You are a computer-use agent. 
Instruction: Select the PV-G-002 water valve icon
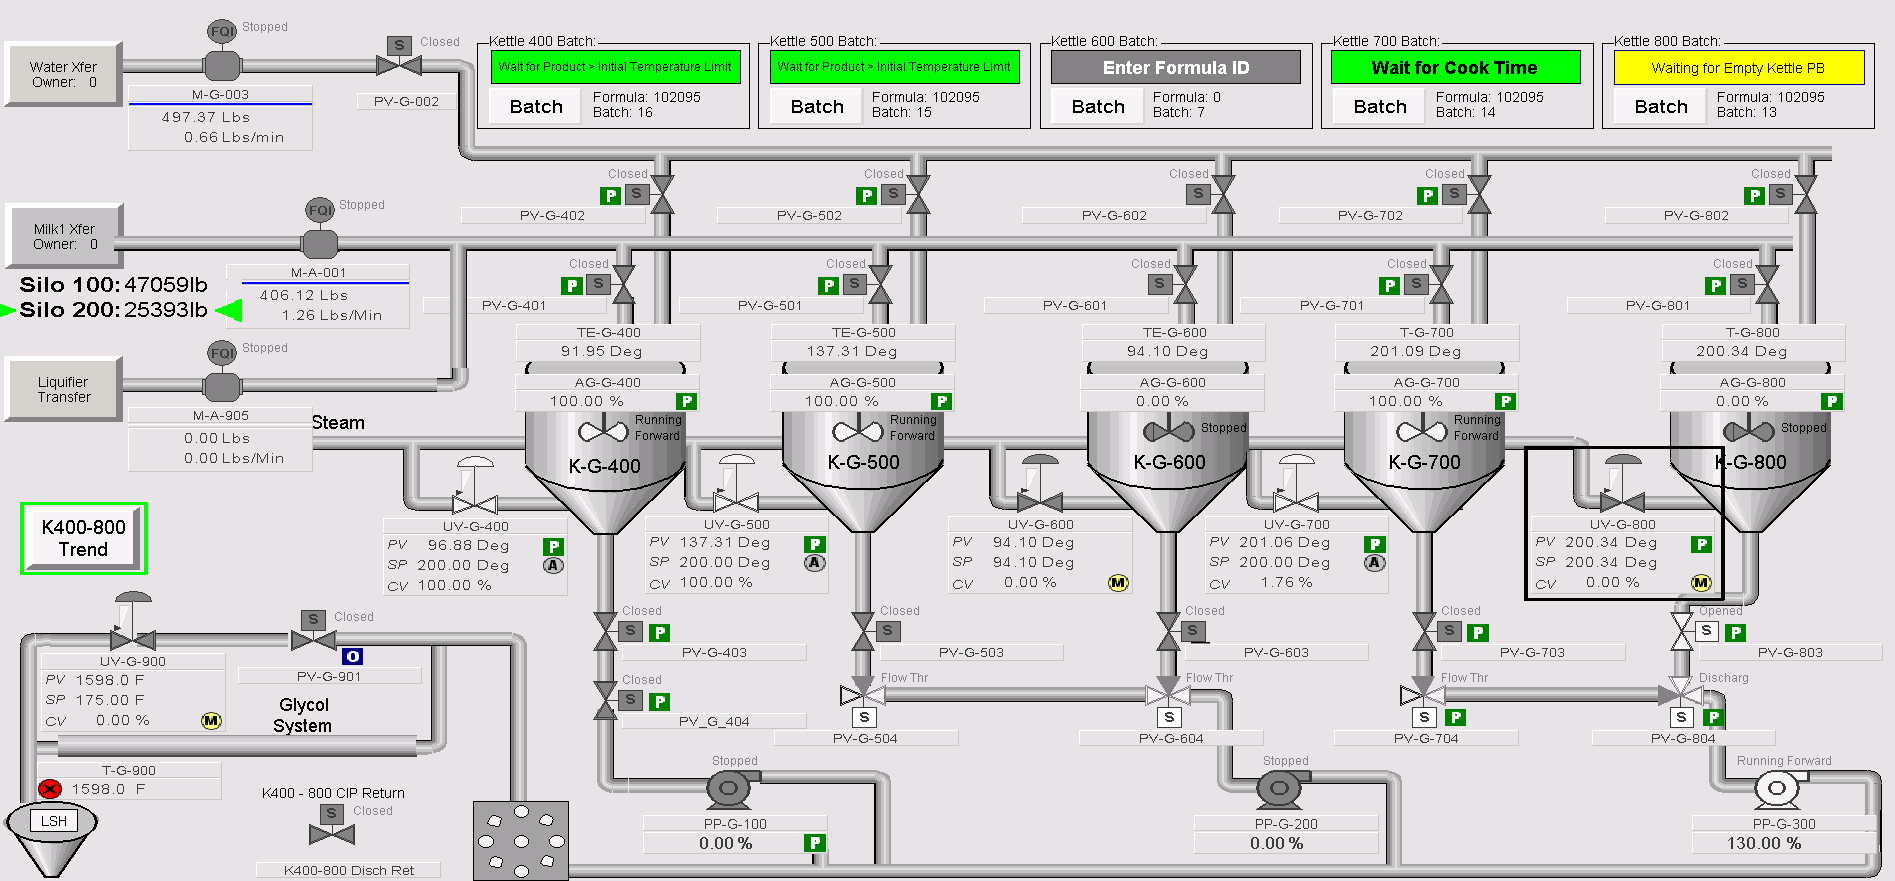399,64
